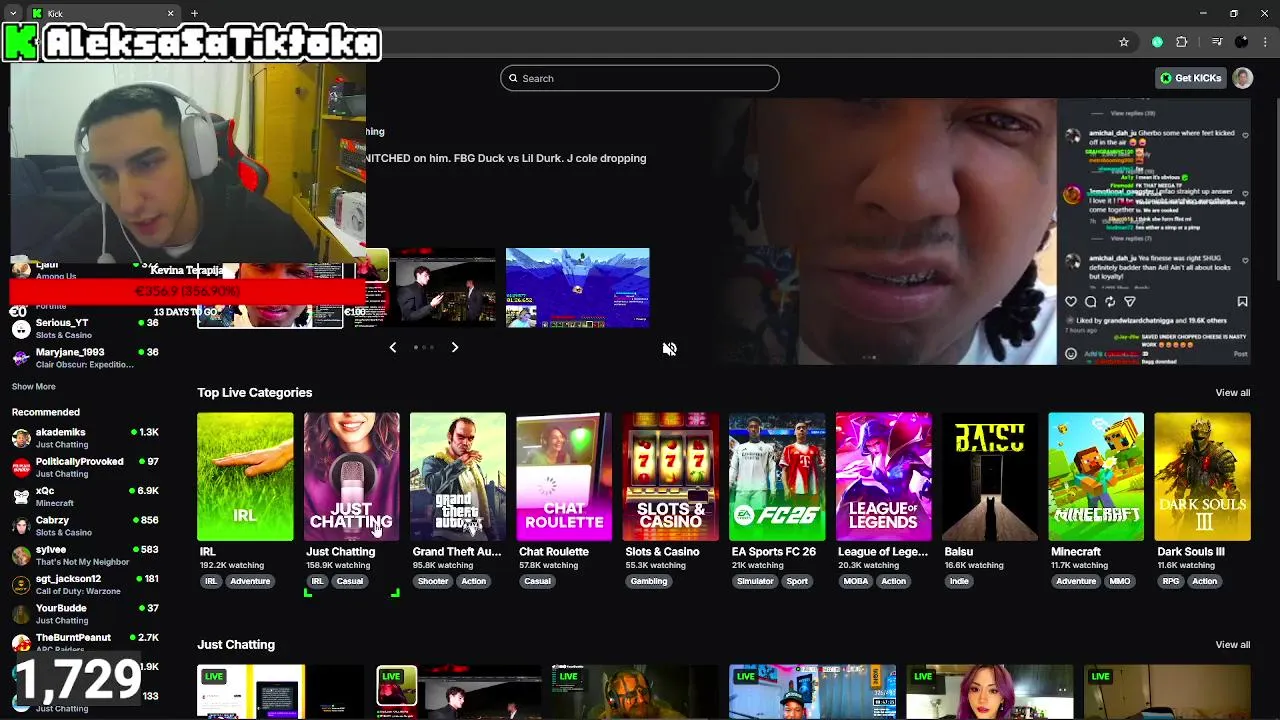Open the Chrome extensions puzzle icon
This screenshot has height=720, width=1280.
click(x=1182, y=42)
